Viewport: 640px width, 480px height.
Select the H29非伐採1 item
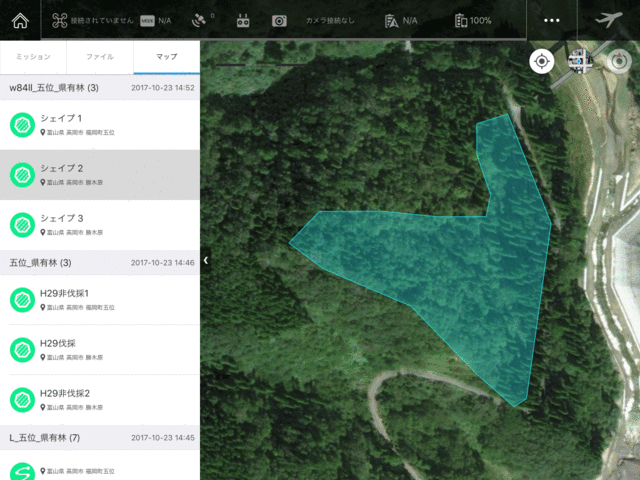tap(100, 300)
